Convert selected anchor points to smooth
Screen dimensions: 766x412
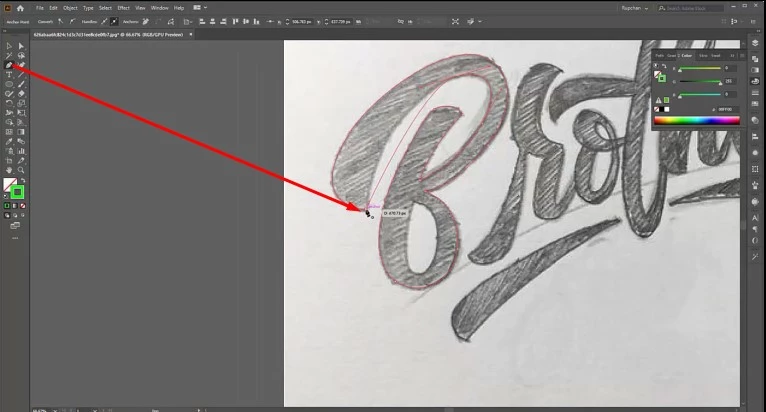pos(72,22)
